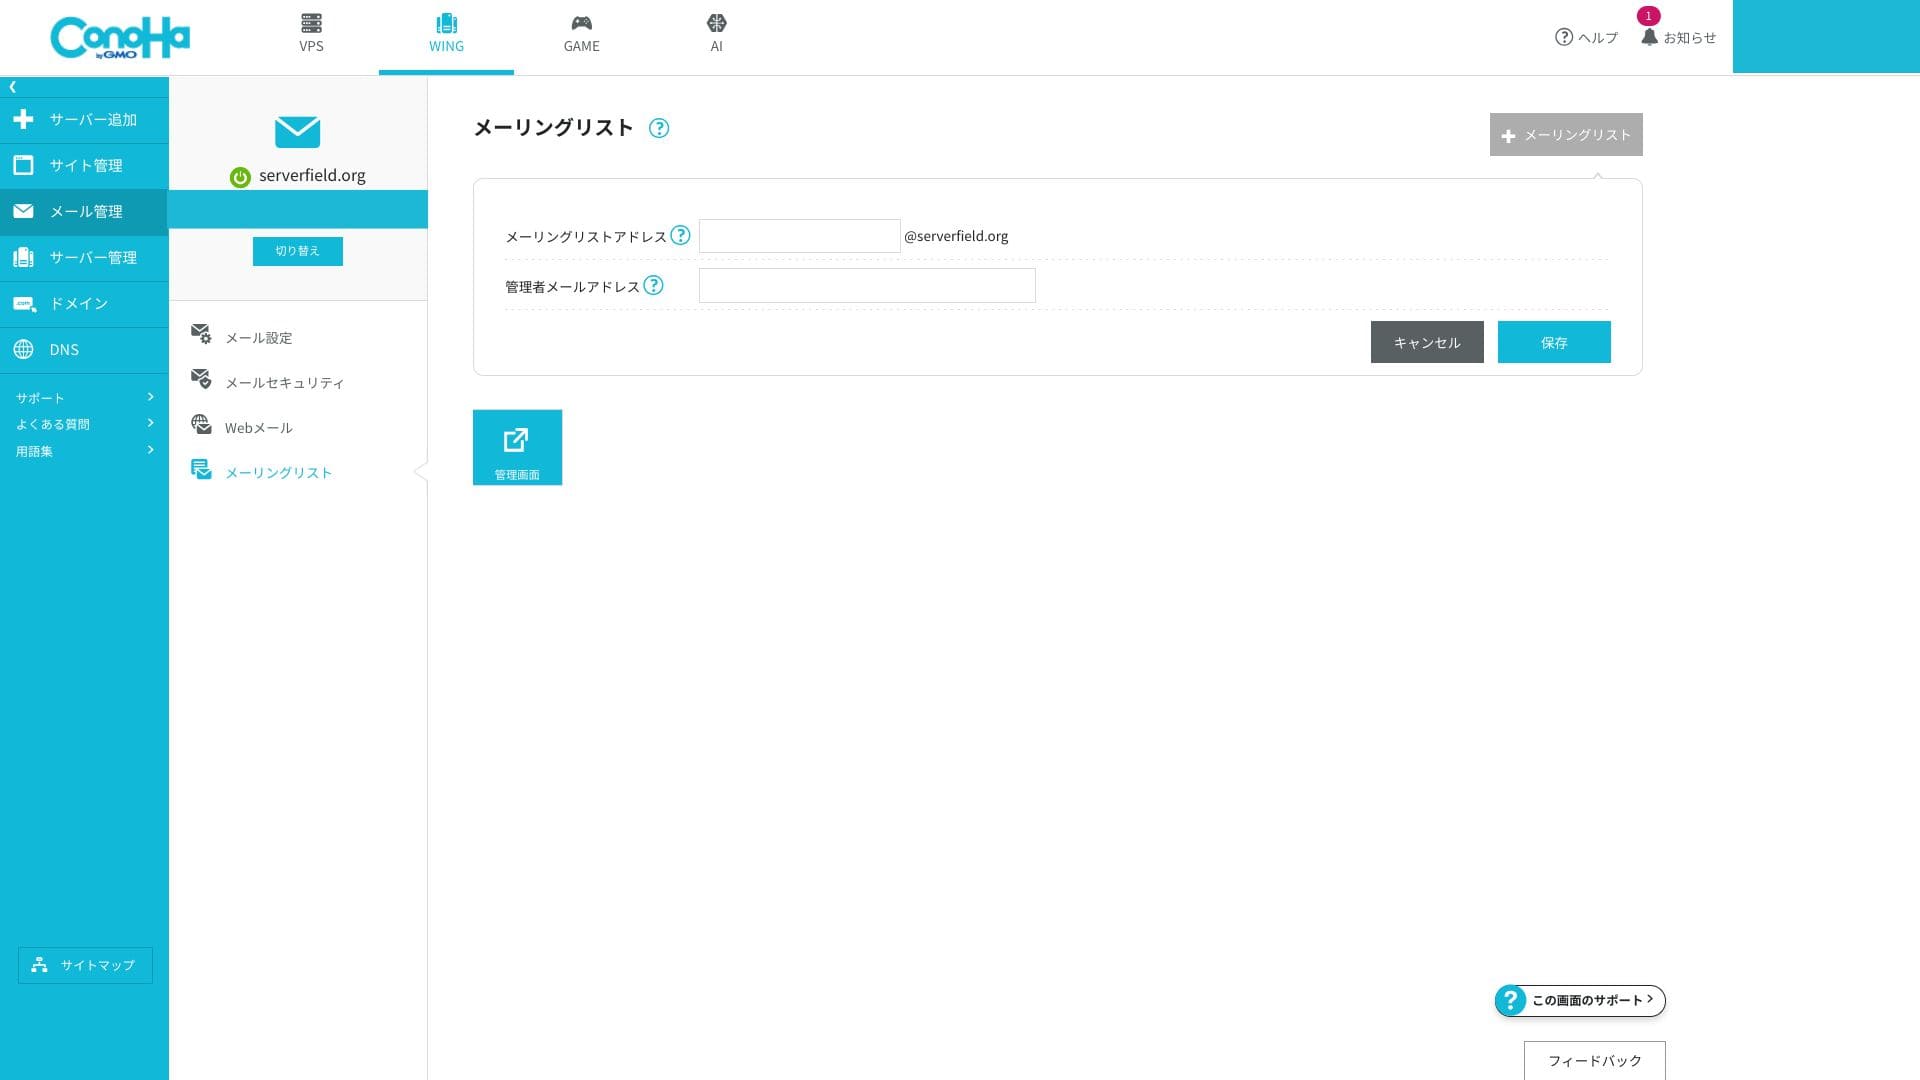Click help icon next to 管理者メールアドレス
The height and width of the screenshot is (1080, 1920).
pos(653,285)
